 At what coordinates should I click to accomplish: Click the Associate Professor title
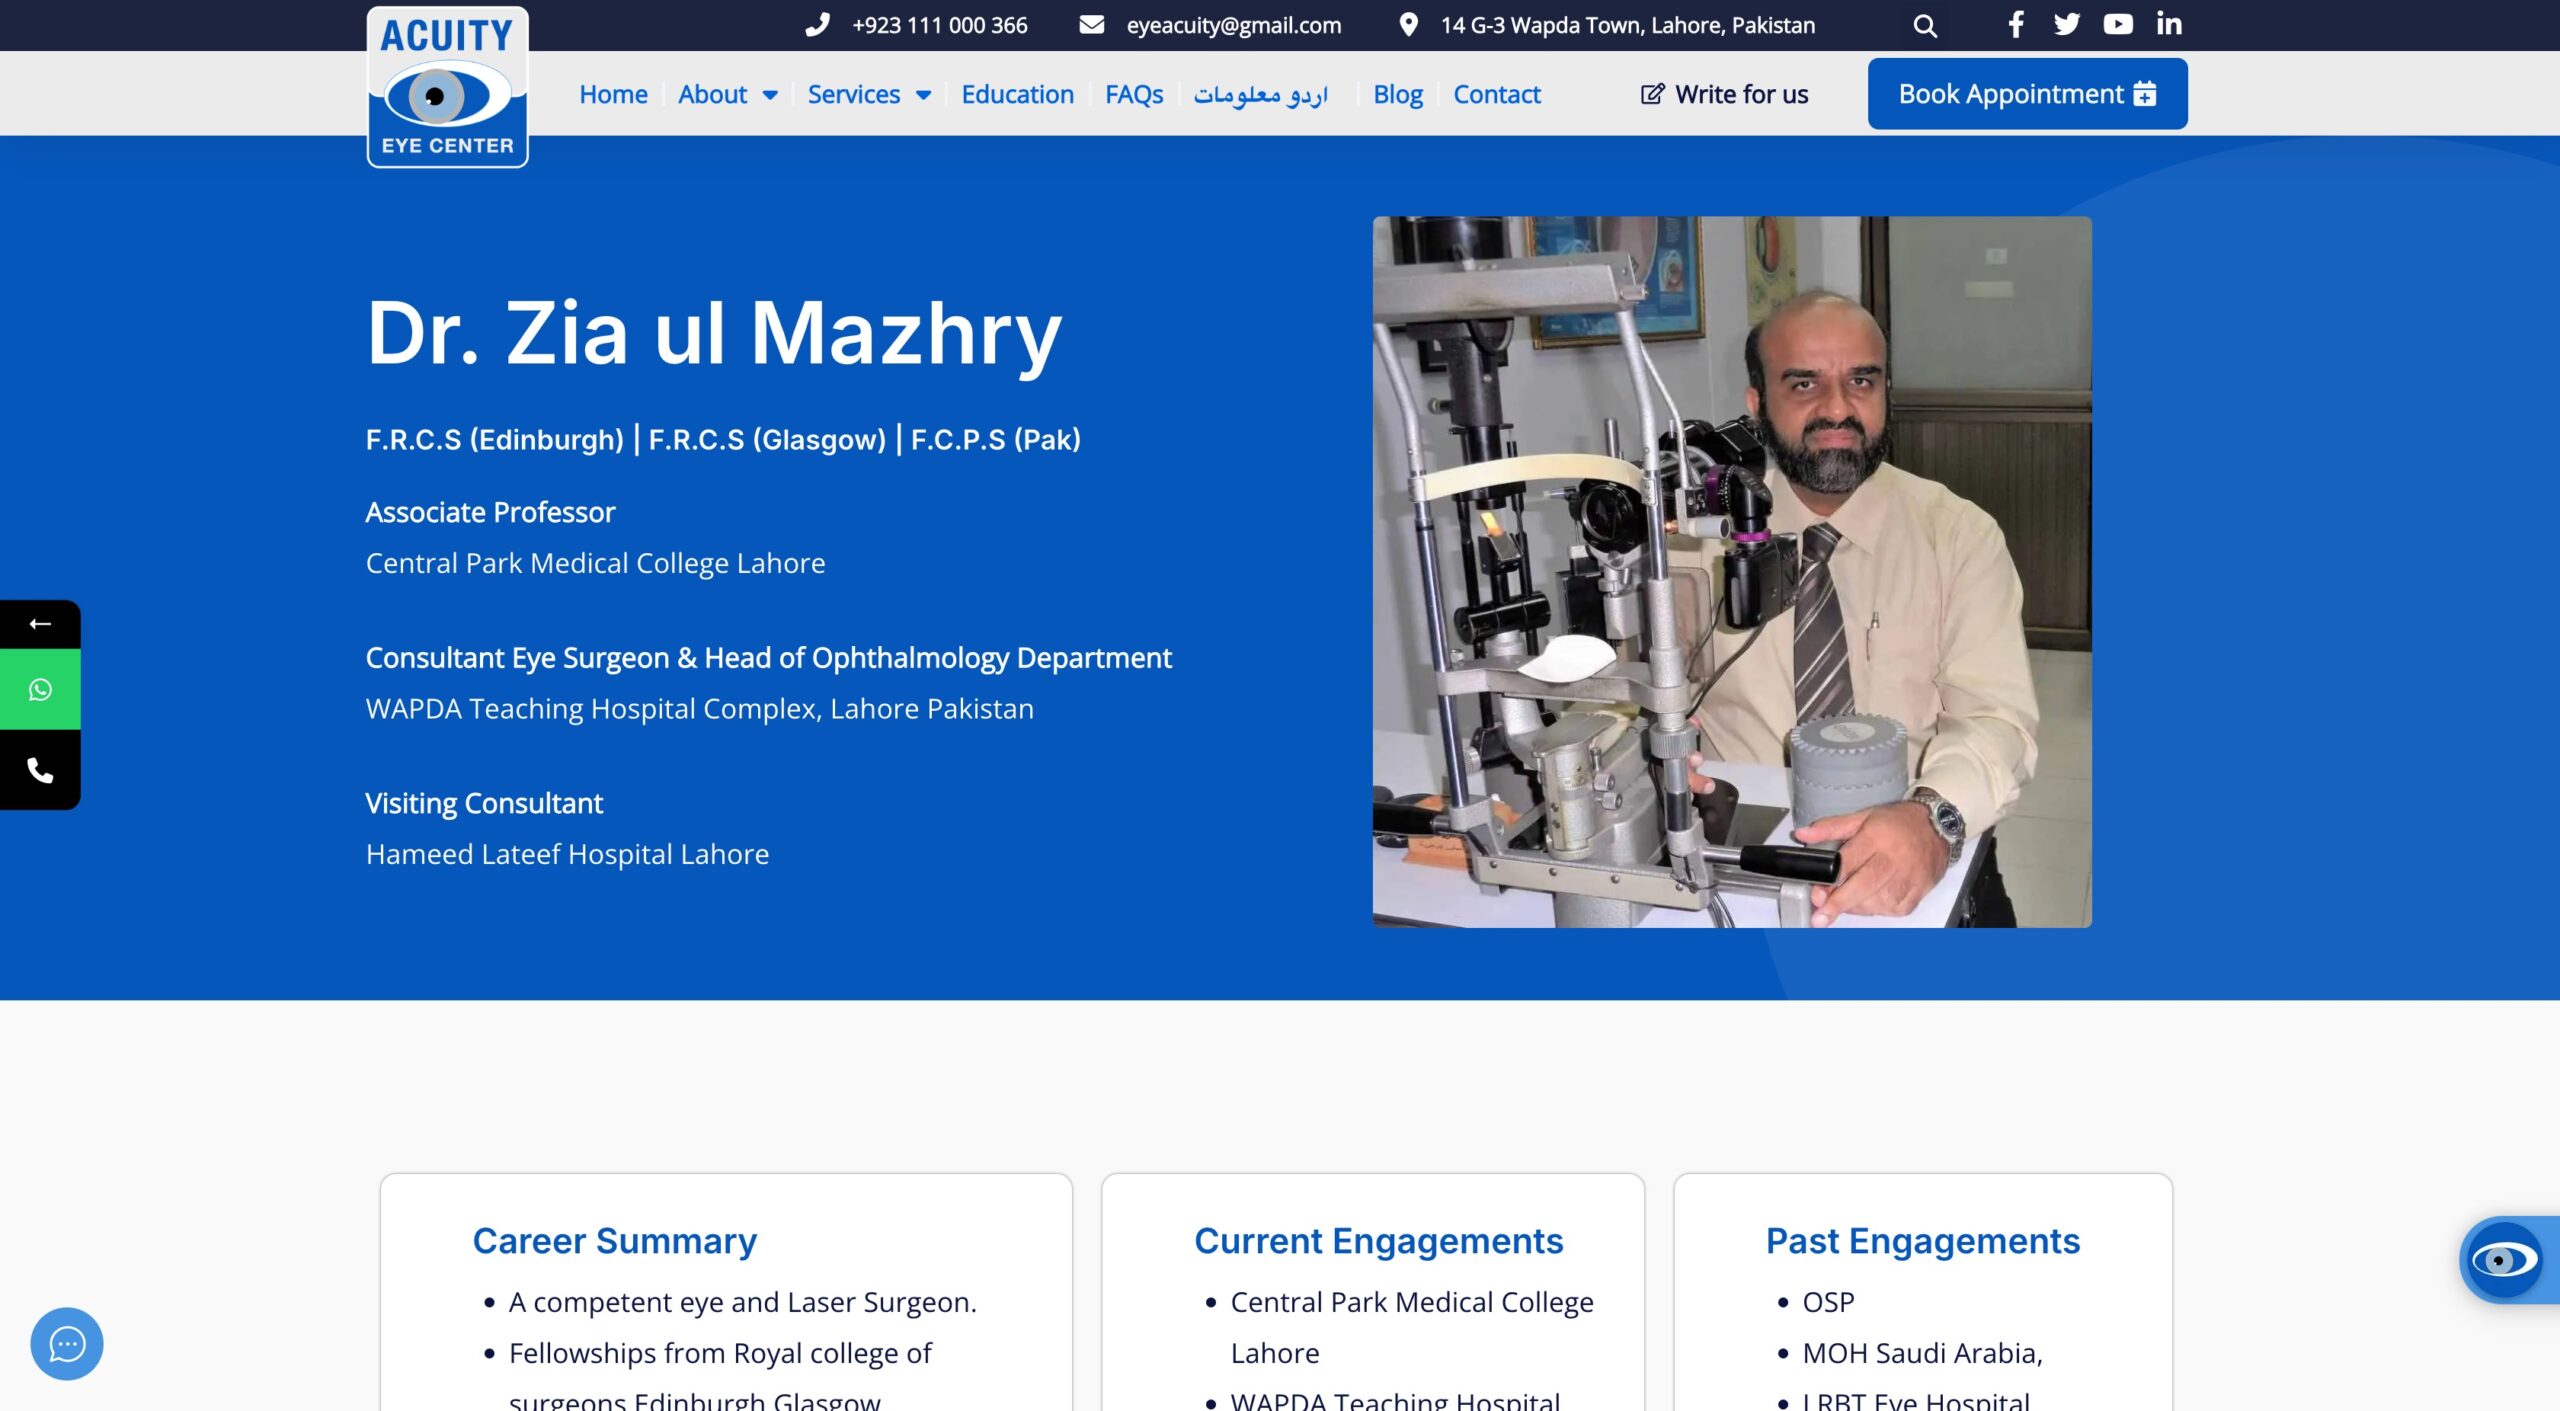tap(490, 512)
